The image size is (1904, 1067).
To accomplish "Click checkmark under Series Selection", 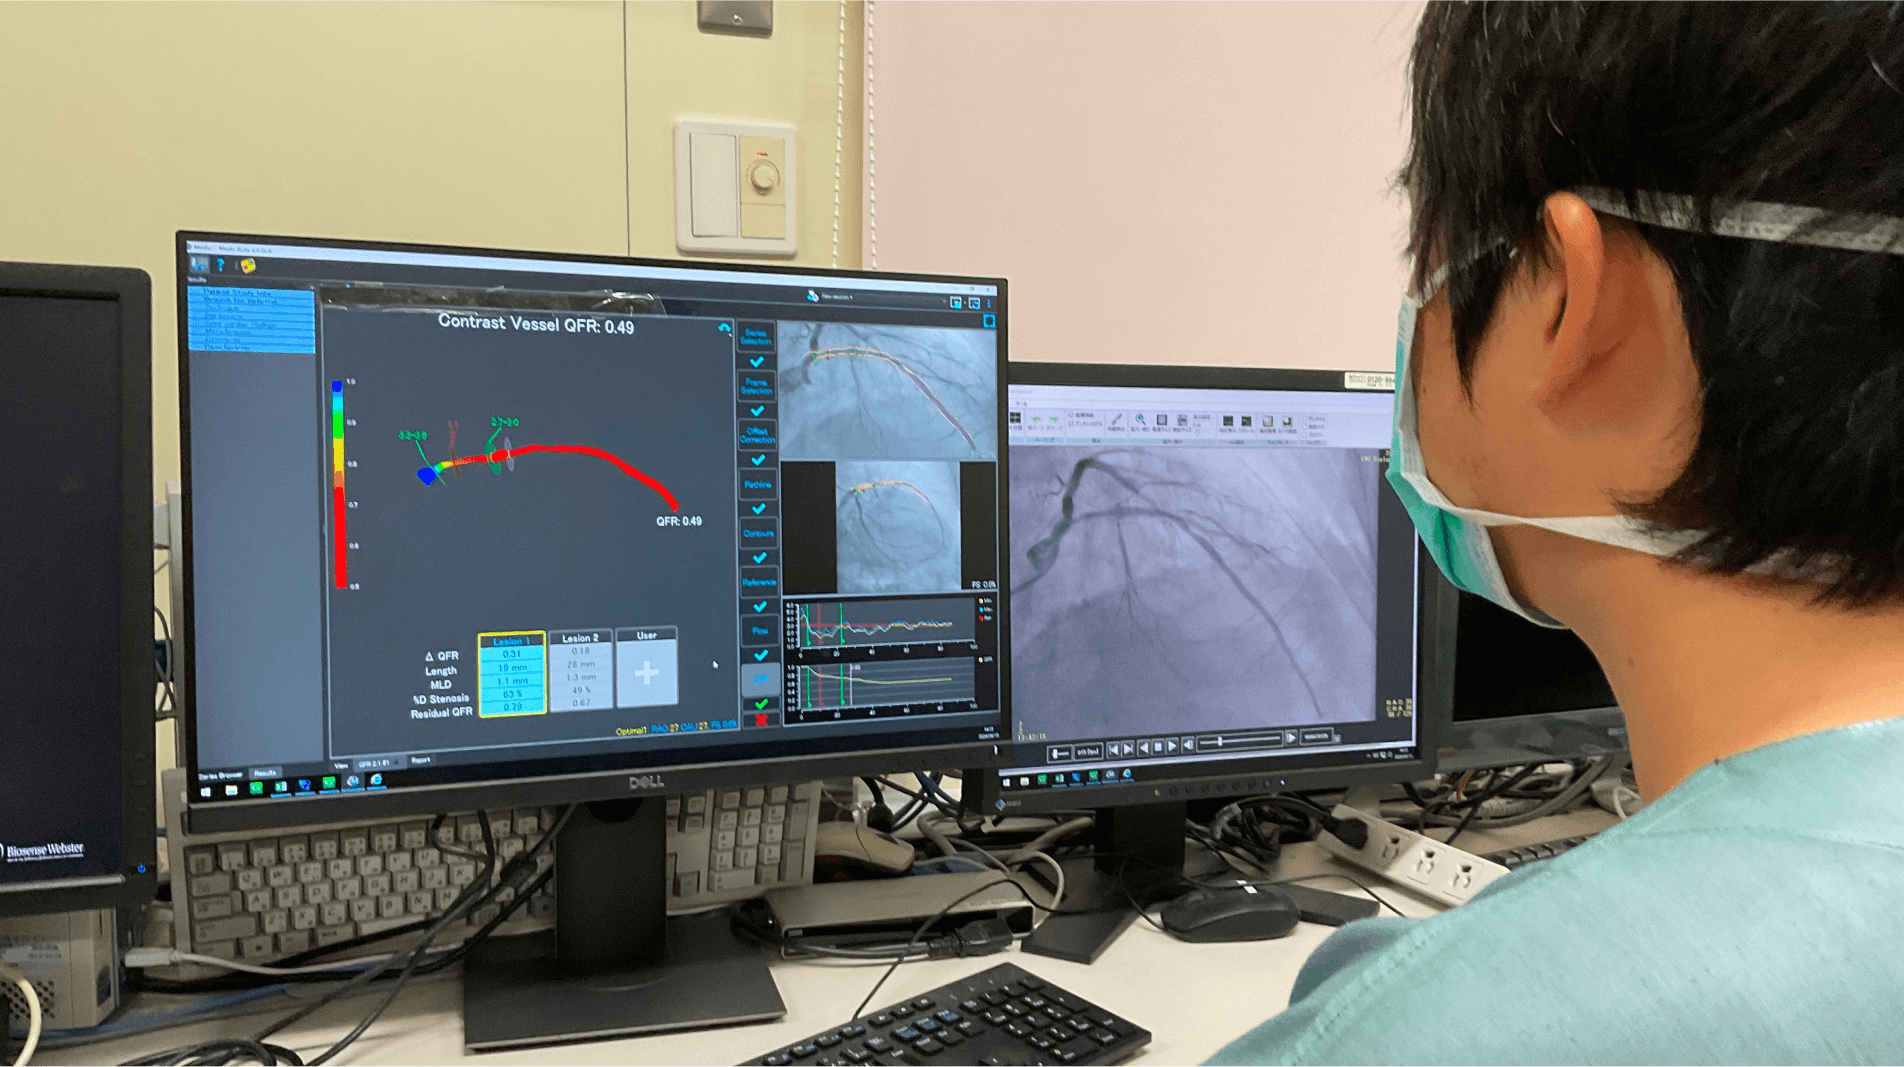I will click(x=757, y=362).
